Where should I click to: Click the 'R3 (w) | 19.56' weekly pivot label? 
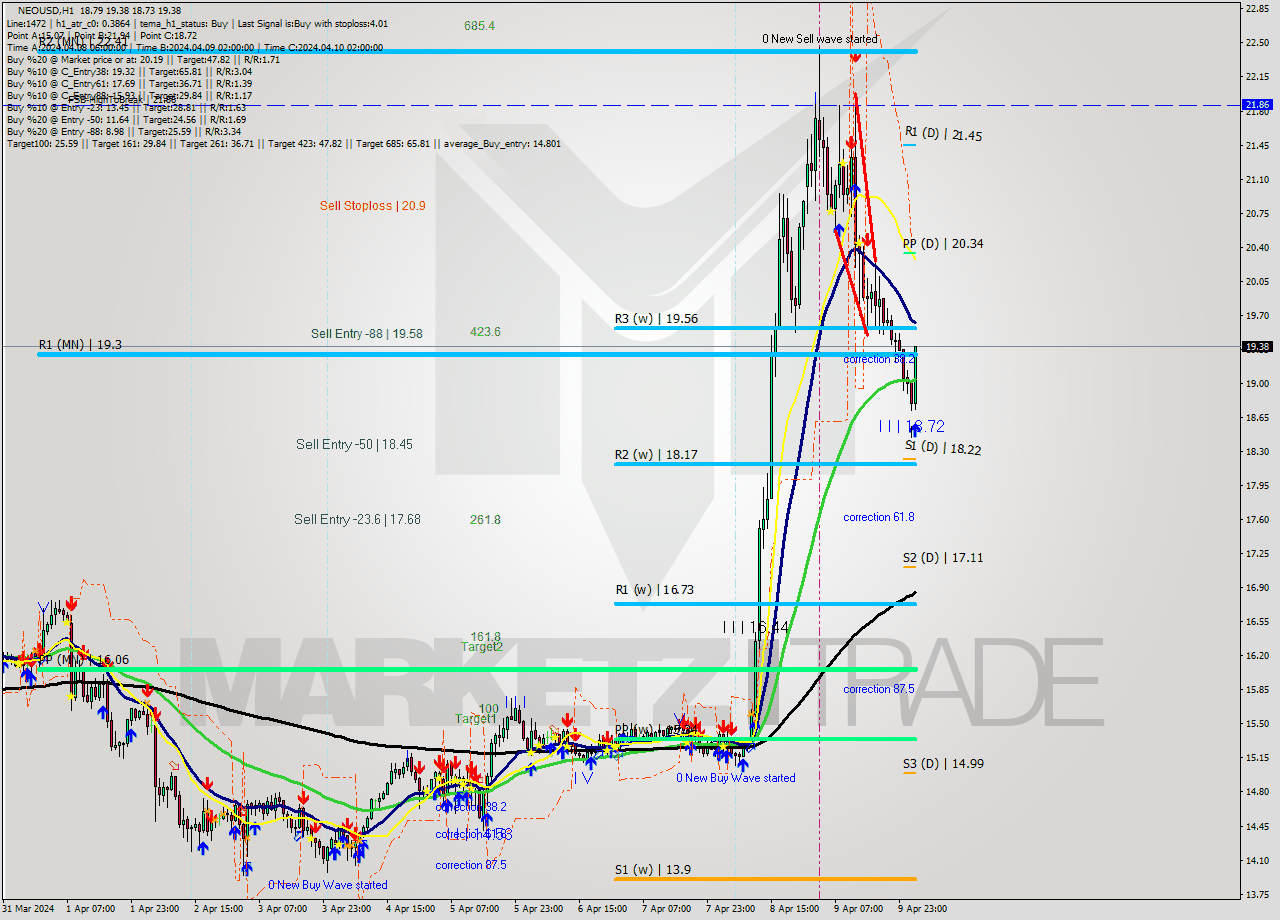(x=656, y=319)
